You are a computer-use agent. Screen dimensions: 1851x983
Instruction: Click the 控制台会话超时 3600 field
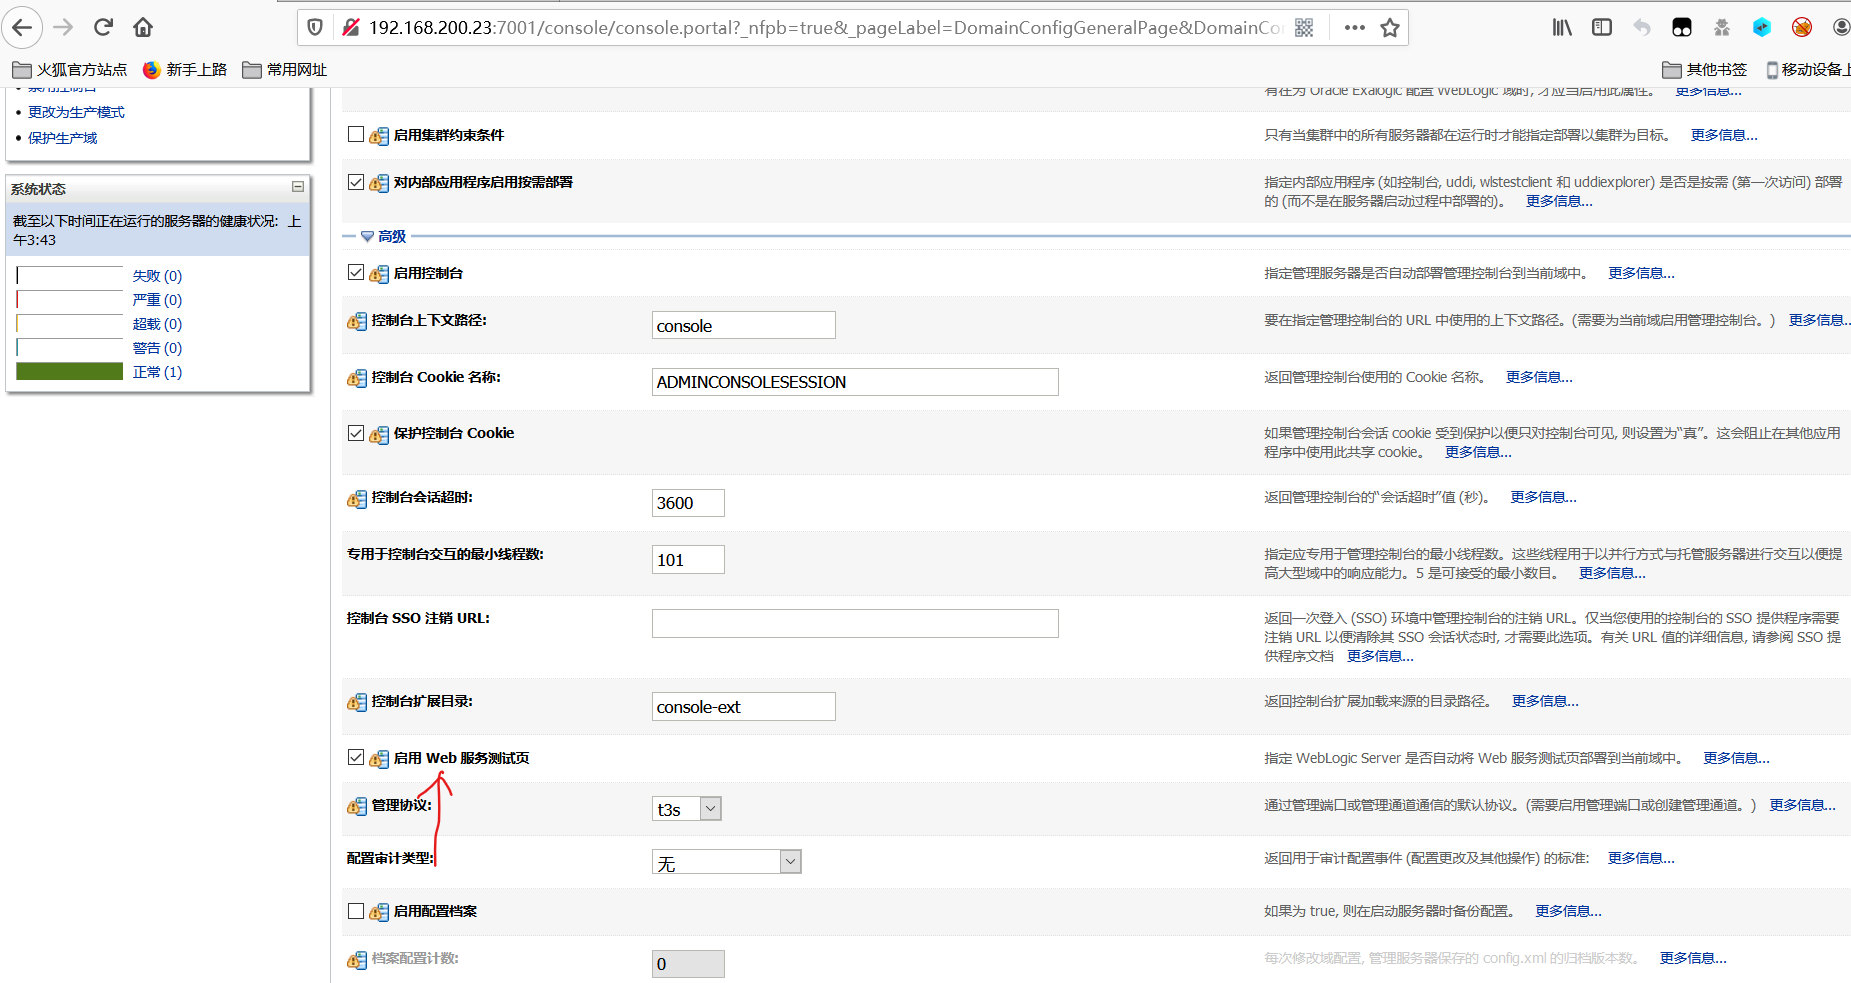point(688,503)
